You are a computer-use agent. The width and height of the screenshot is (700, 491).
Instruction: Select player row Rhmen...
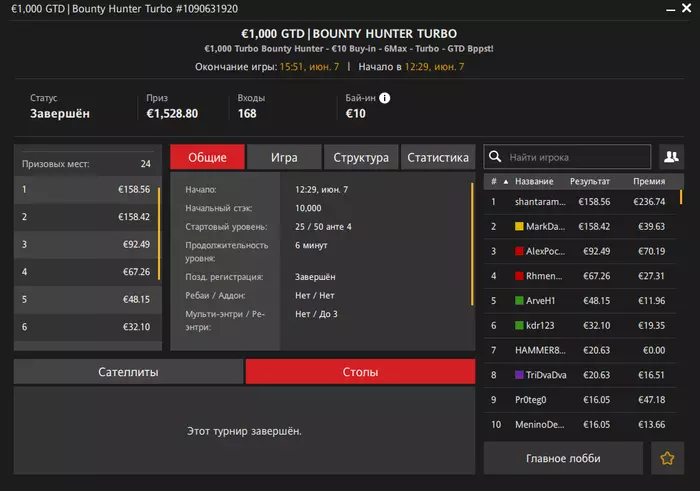580,276
